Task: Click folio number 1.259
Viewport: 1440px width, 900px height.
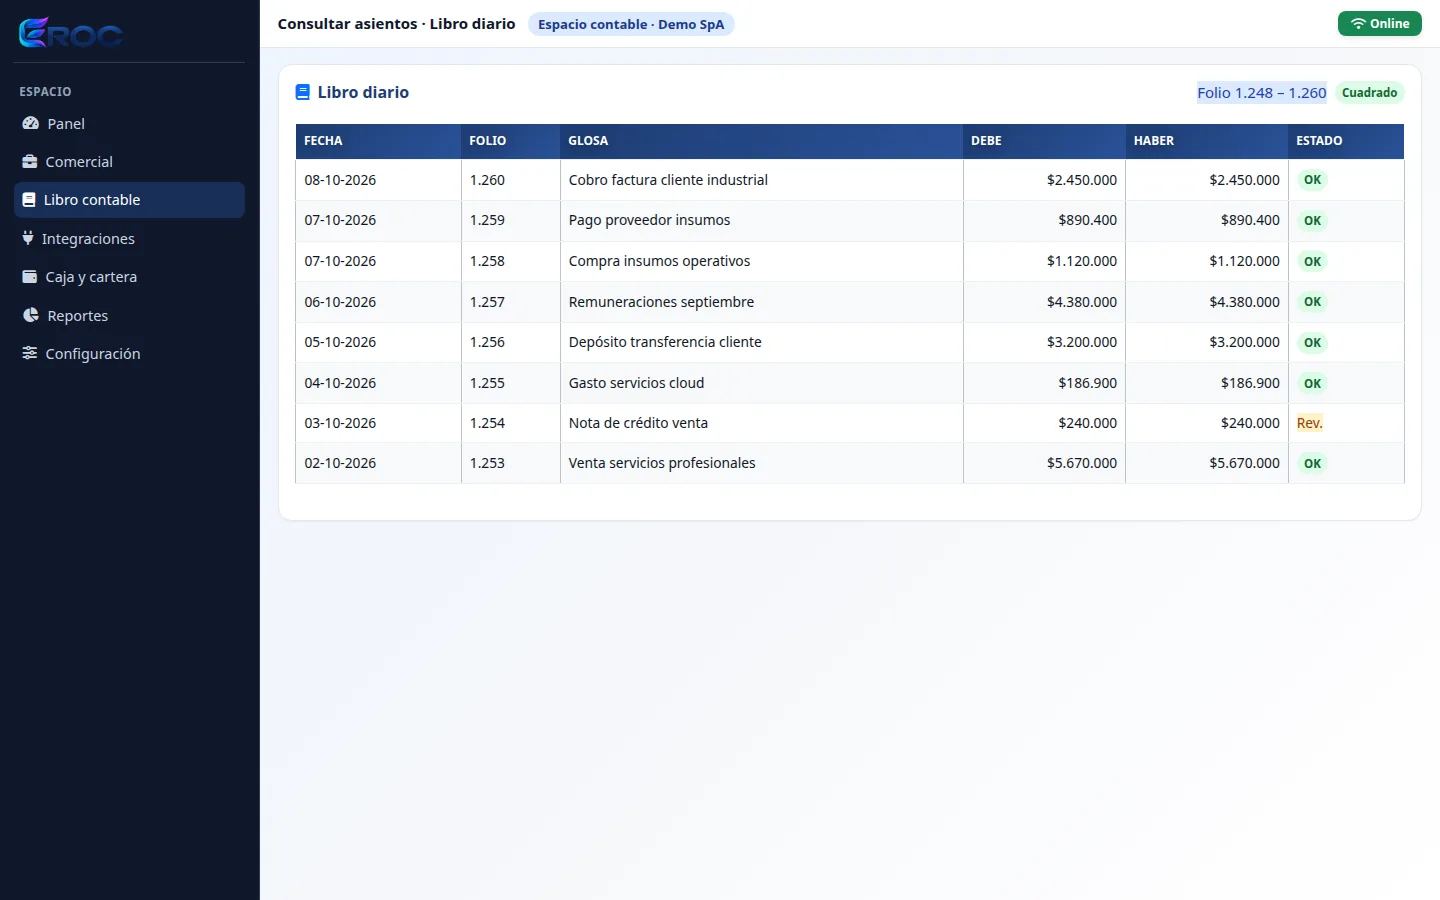Action: (487, 220)
